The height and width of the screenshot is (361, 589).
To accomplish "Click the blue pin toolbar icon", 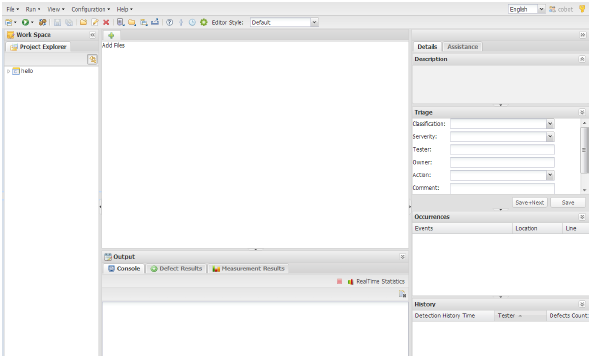I will tap(181, 23).
